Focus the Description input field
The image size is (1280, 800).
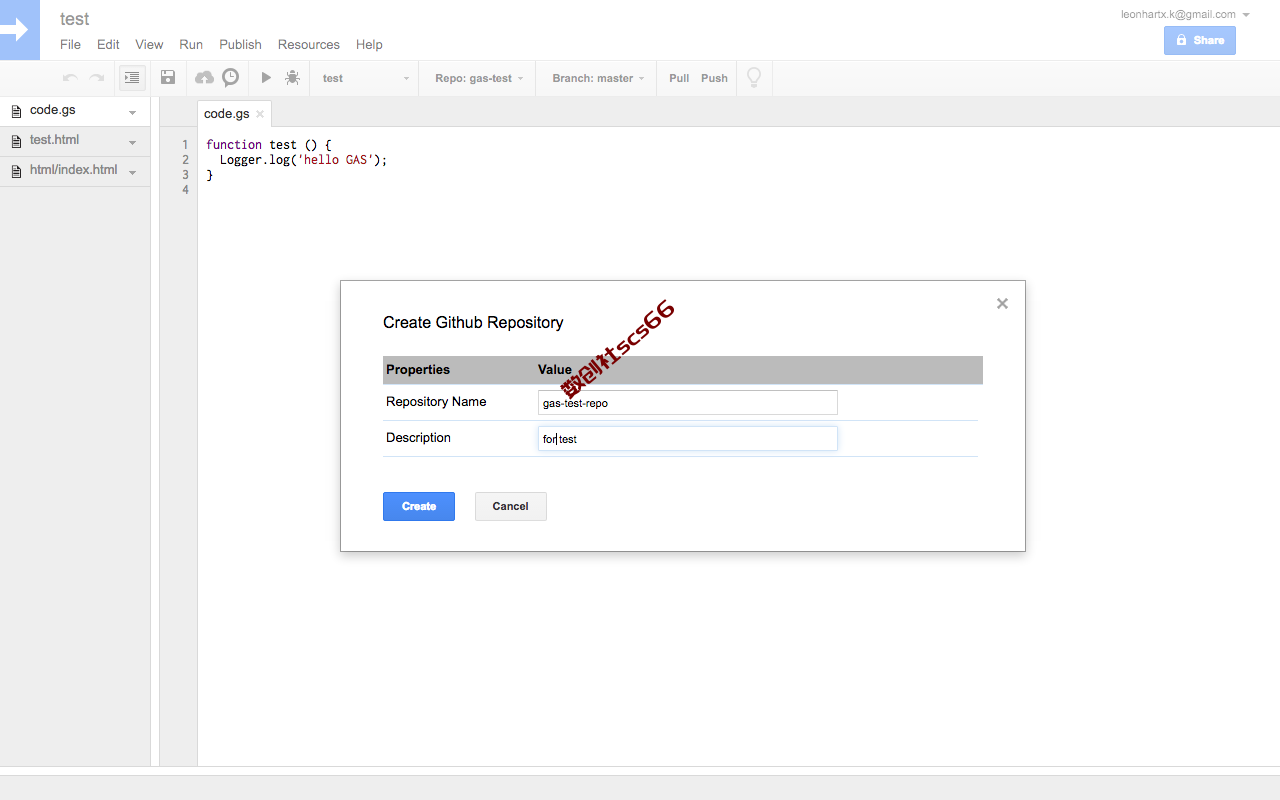tap(688, 439)
